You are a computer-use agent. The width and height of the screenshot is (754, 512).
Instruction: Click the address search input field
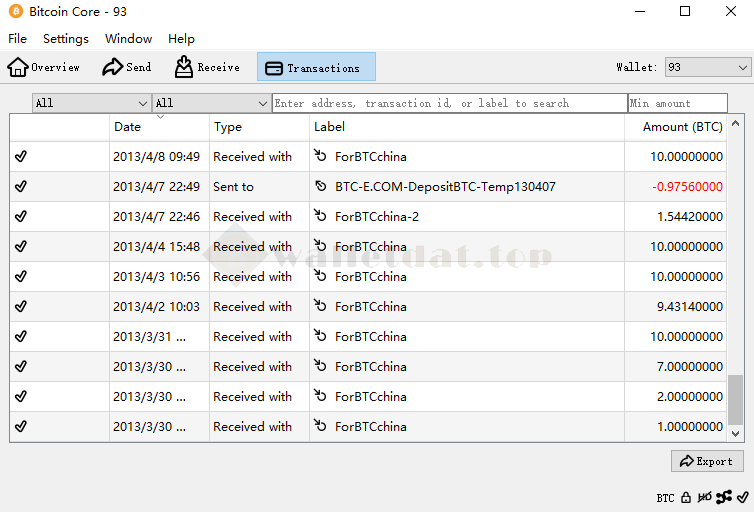click(449, 103)
